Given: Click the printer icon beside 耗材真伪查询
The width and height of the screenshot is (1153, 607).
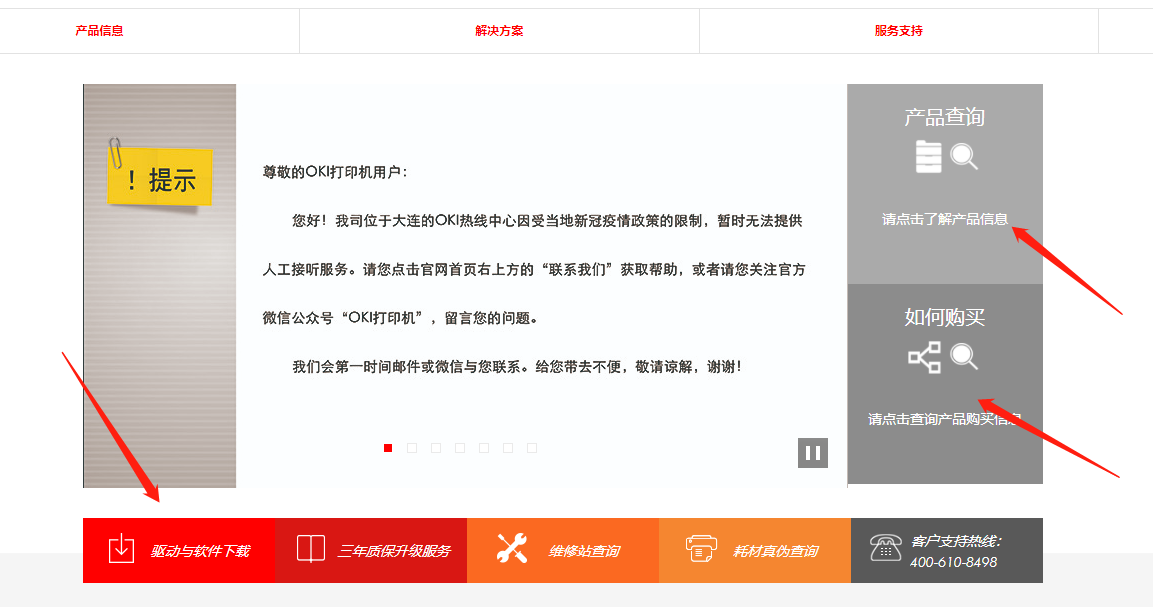Looking at the screenshot, I should (x=702, y=550).
